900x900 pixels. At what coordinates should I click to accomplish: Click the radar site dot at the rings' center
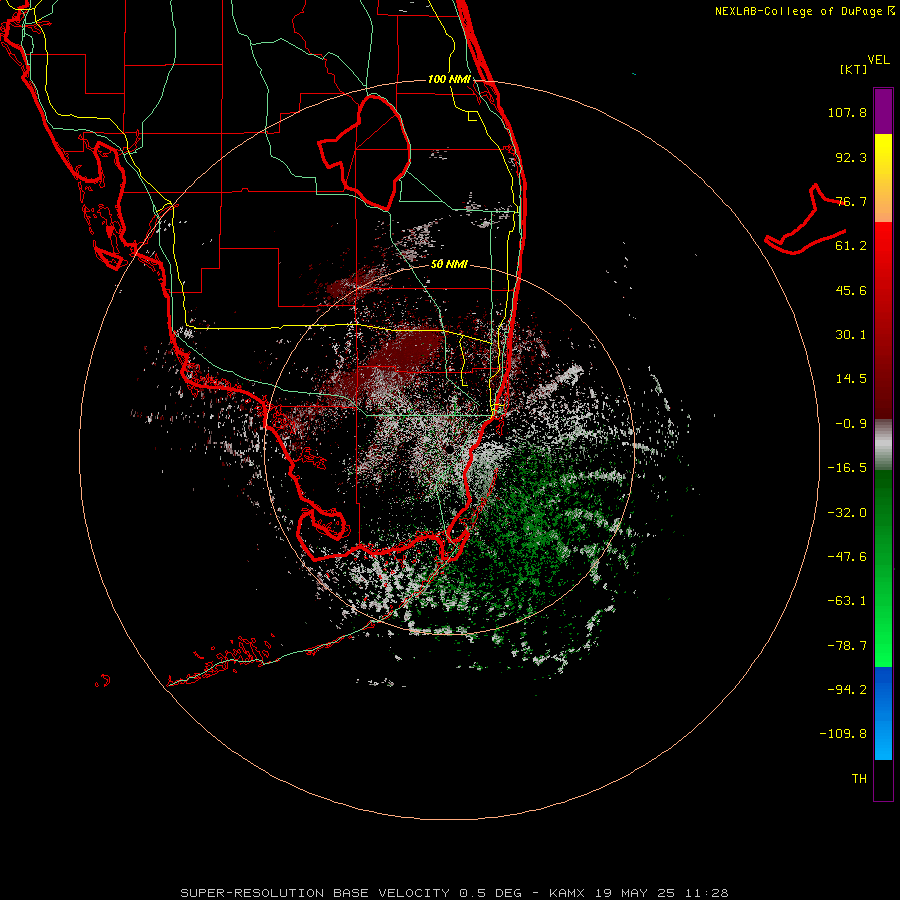tap(449, 449)
